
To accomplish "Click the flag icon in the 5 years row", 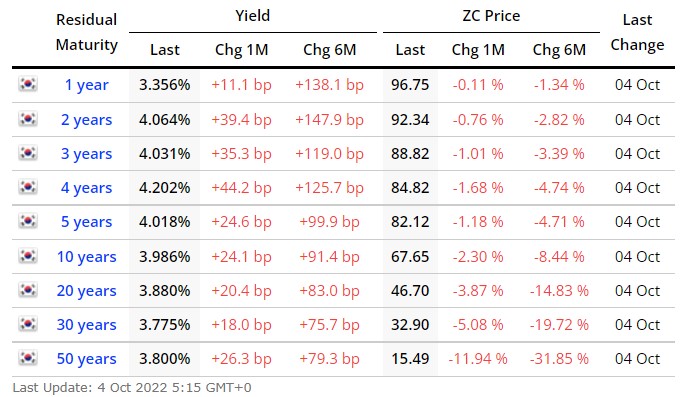I will [x=28, y=221].
